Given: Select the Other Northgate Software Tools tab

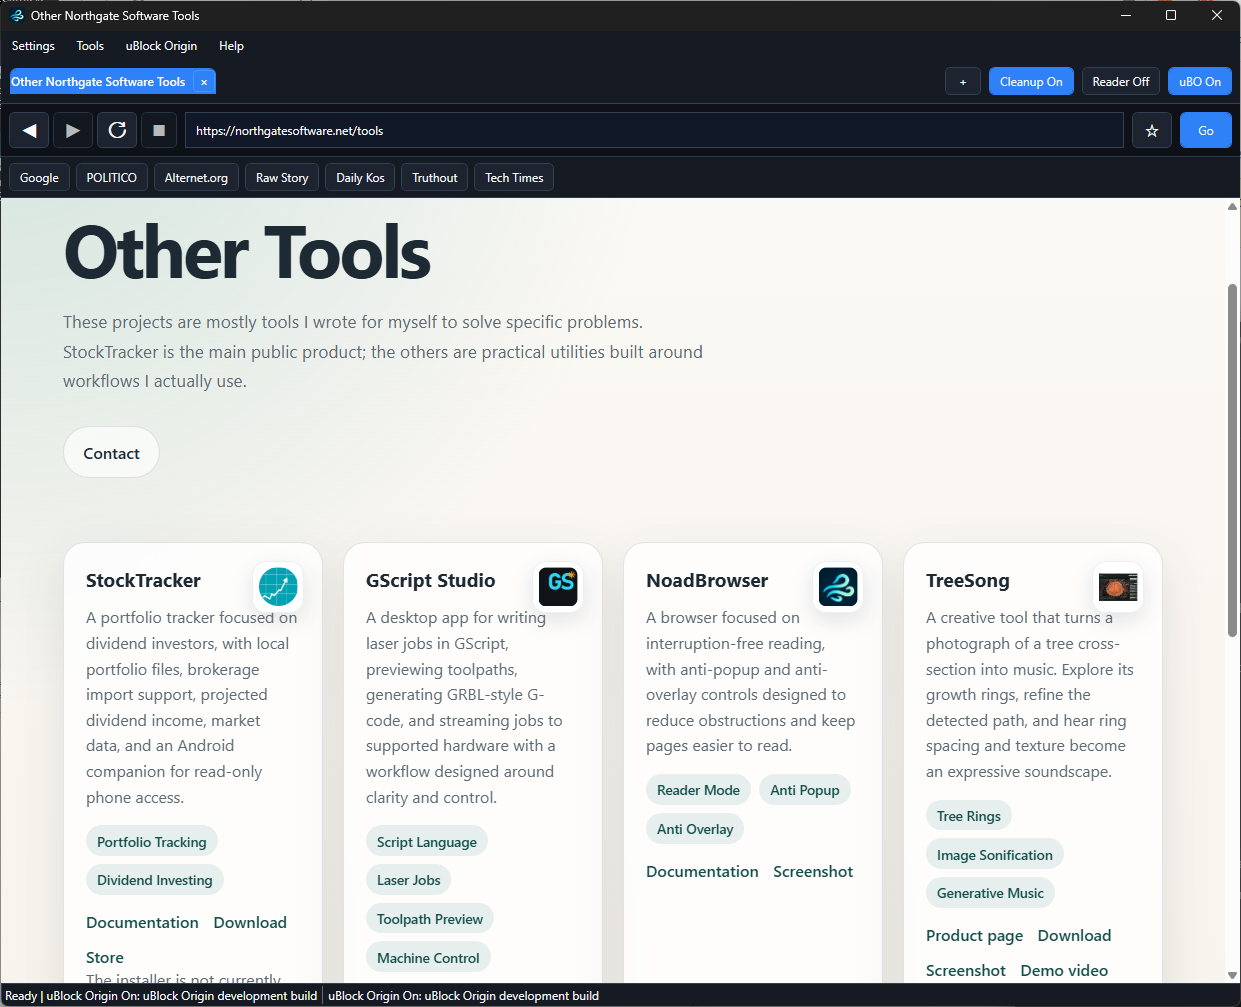Looking at the screenshot, I should [x=98, y=82].
